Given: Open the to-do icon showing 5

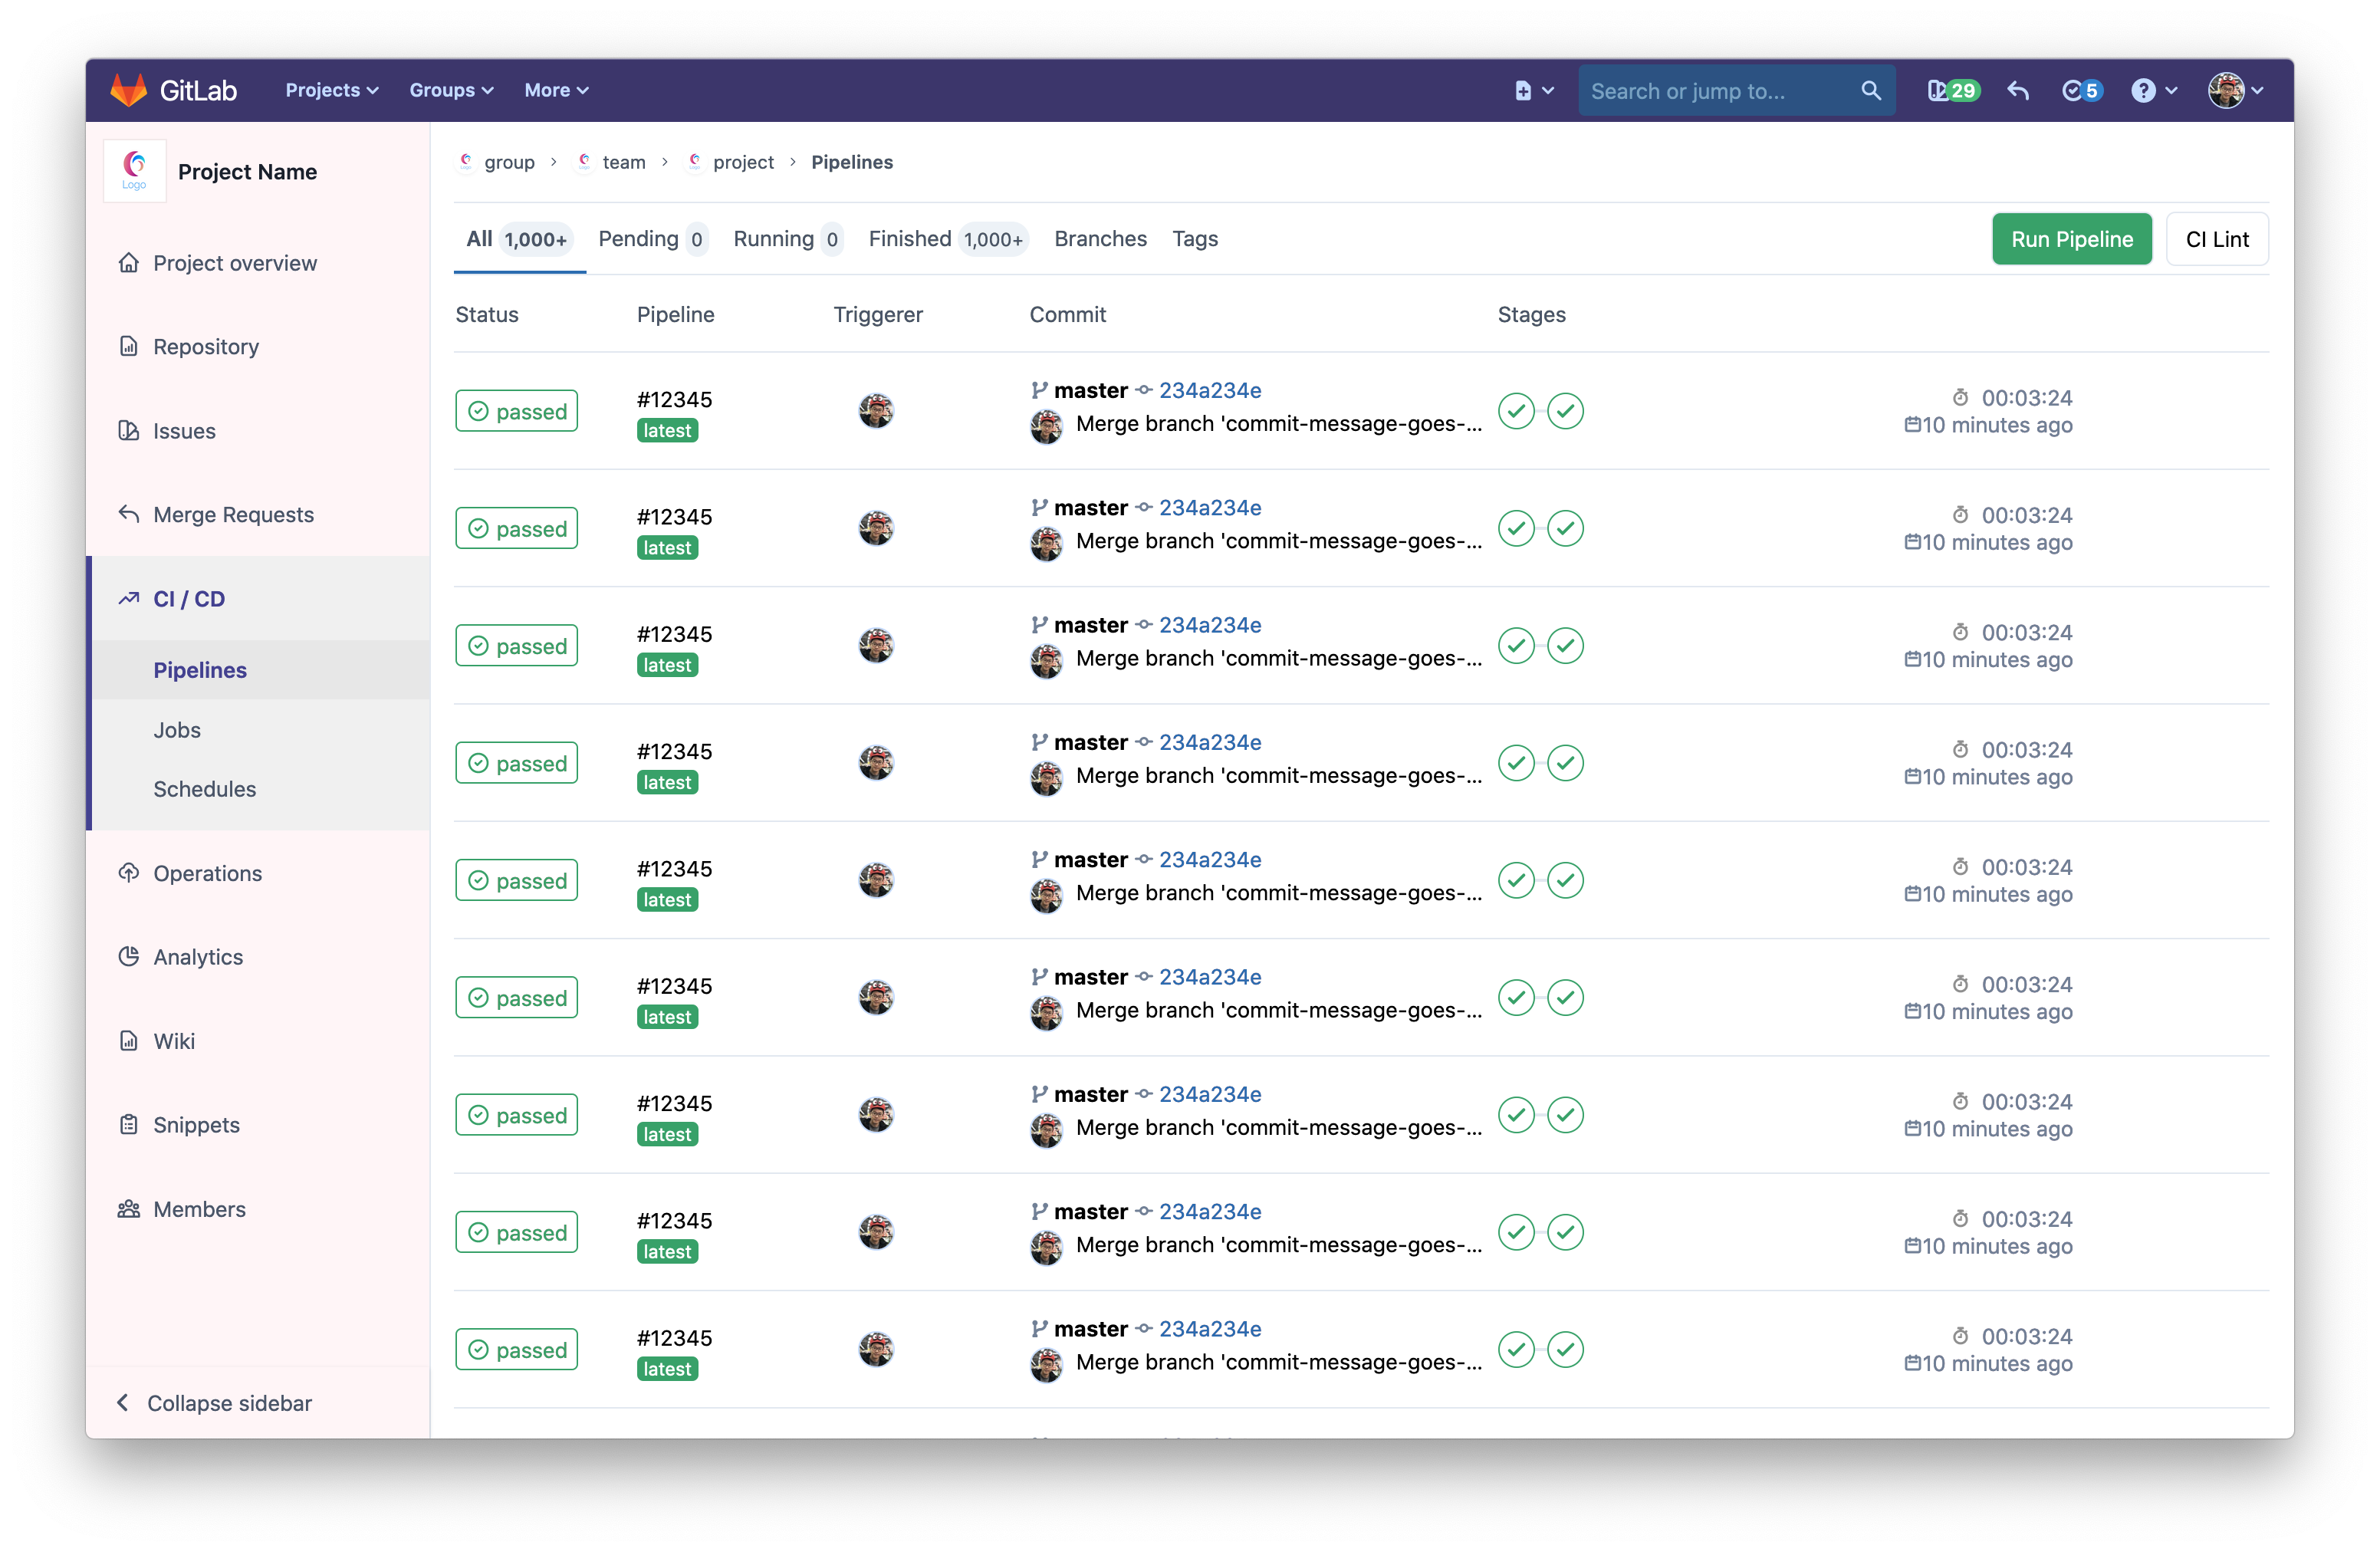Looking at the screenshot, I should coord(2082,91).
